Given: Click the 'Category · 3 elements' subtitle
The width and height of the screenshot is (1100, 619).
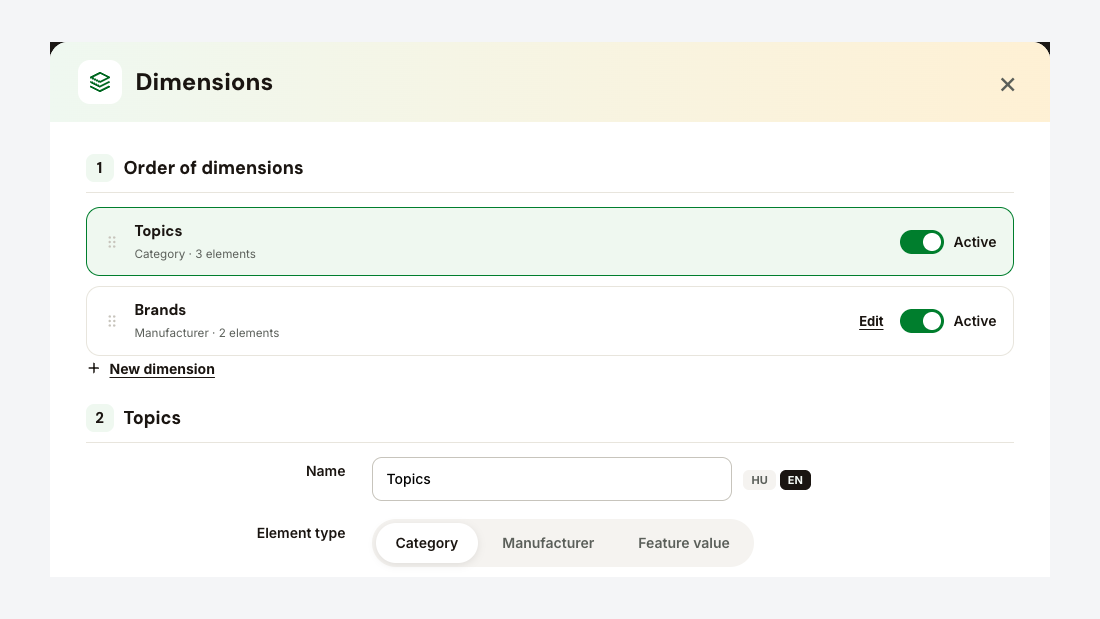Looking at the screenshot, I should click(x=195, y=254).
